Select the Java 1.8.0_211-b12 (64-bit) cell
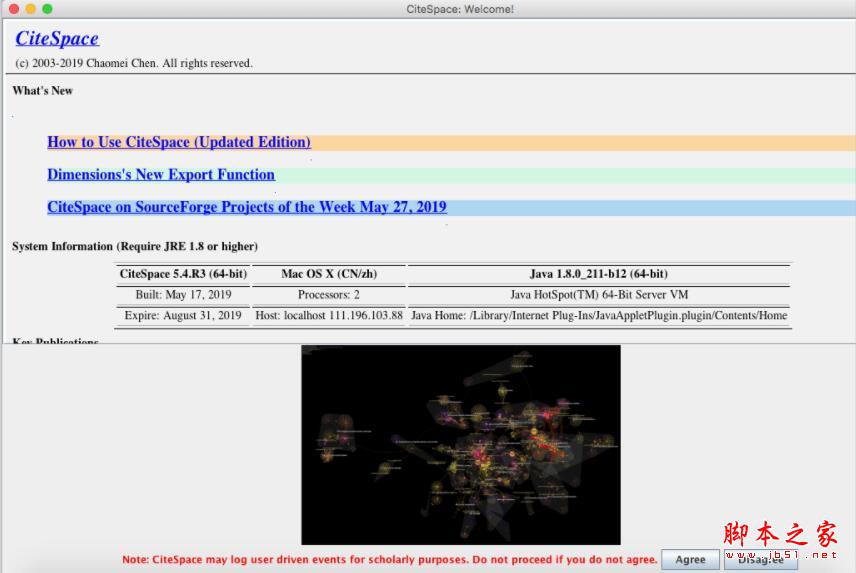Image resolution: width=856 pixels, height=573 pixels. [x=599, y=274]
